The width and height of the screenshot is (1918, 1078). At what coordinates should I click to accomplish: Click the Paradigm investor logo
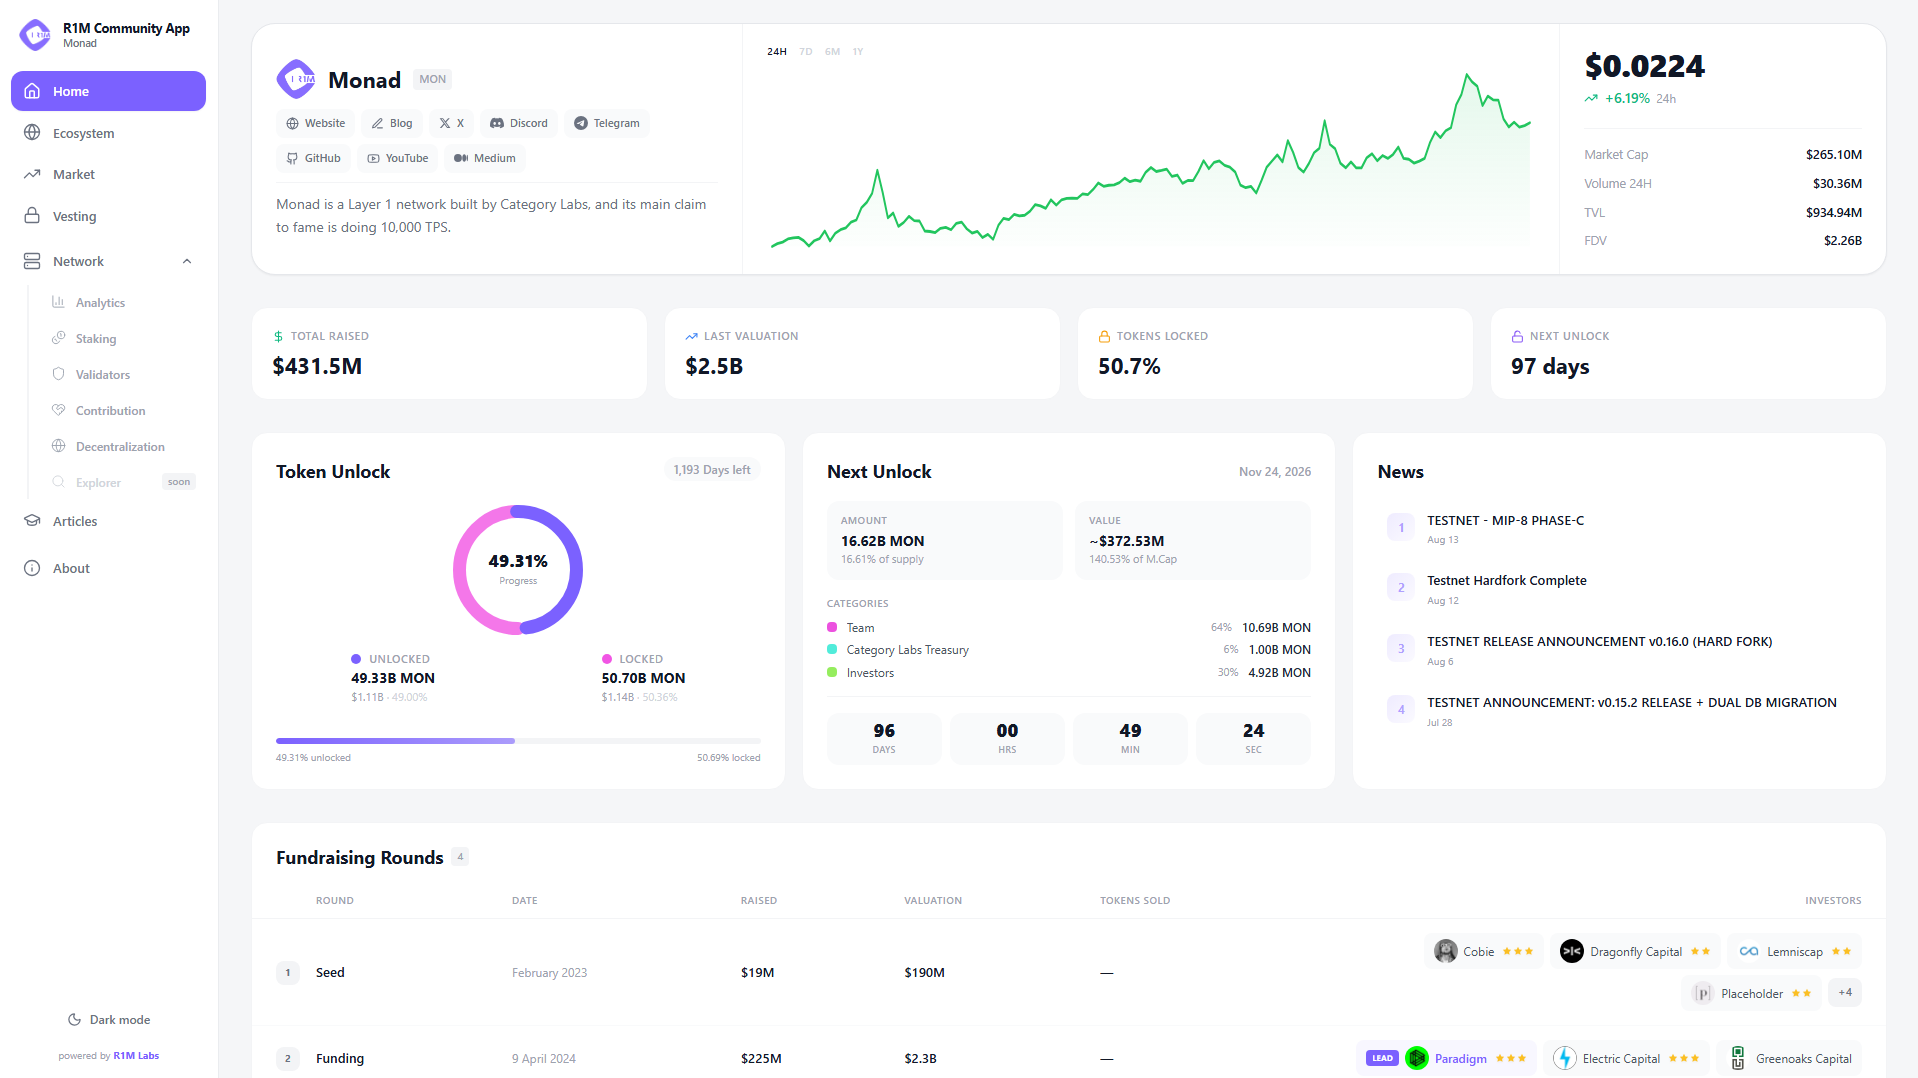1417,1058
